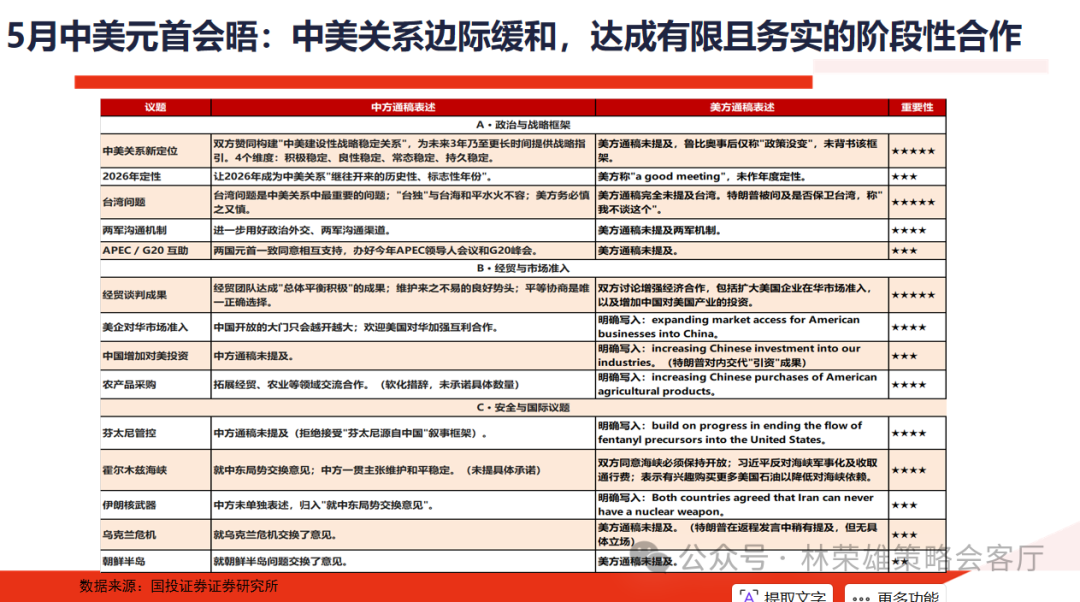Screen dimensions: 1080x602
Task: Select section heading A·政治与战略框架
Action: pyautogui.click(x=523, y=125)
